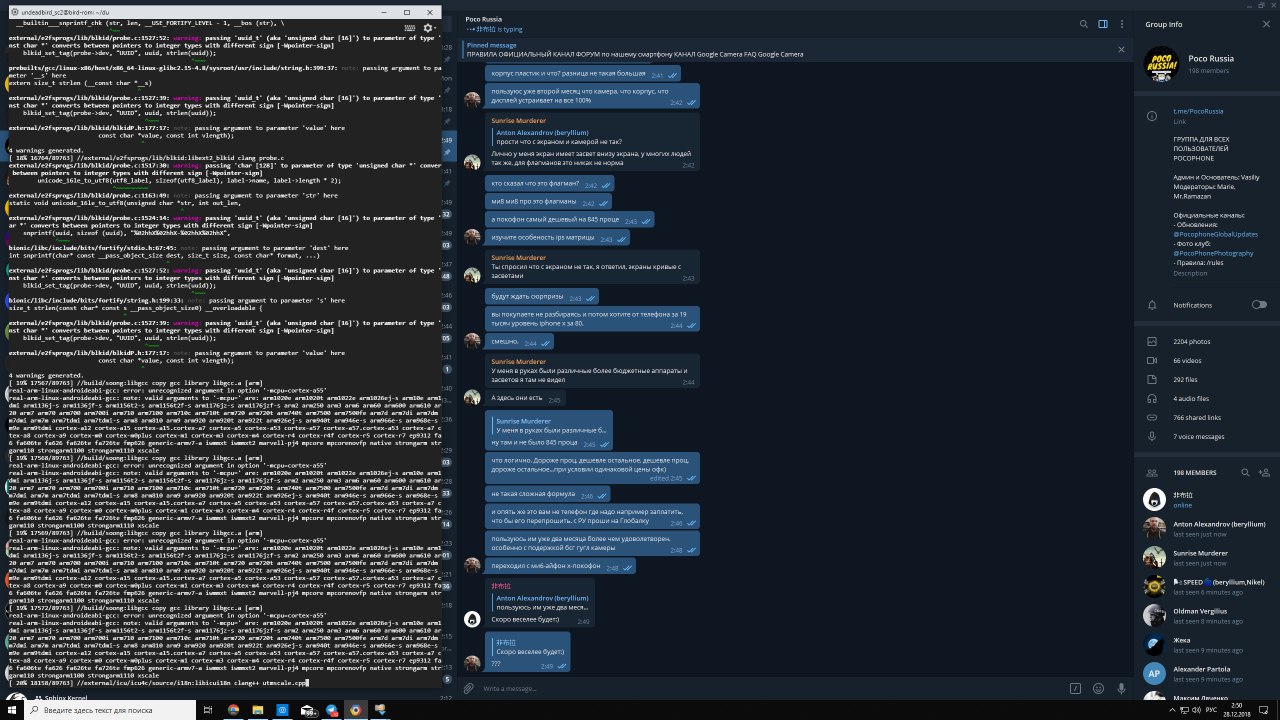1280x720 pixels.
Task: Toggle the Notifications switch for the group
Action: point(1258,305)
